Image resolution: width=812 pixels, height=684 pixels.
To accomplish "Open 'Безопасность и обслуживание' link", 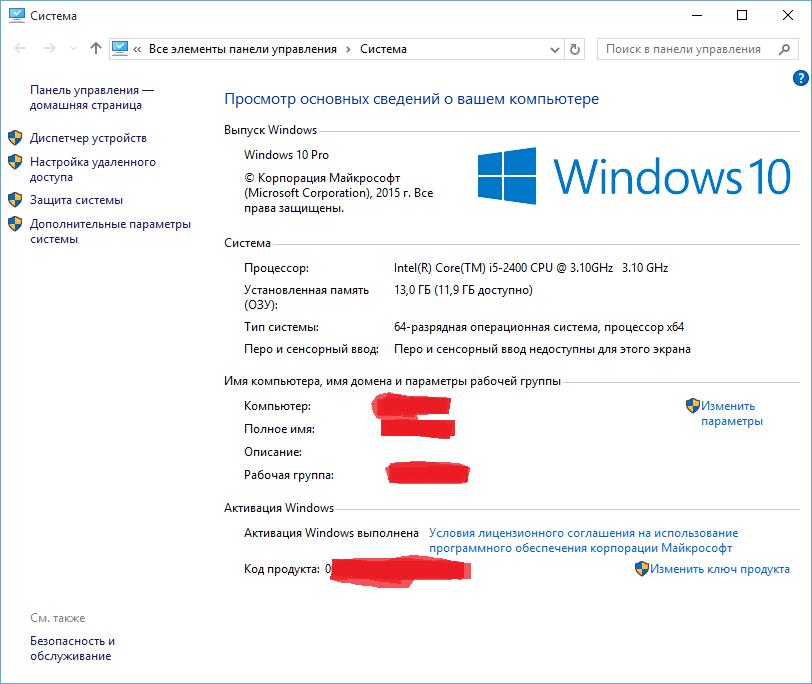I will (x=72, y=648).
